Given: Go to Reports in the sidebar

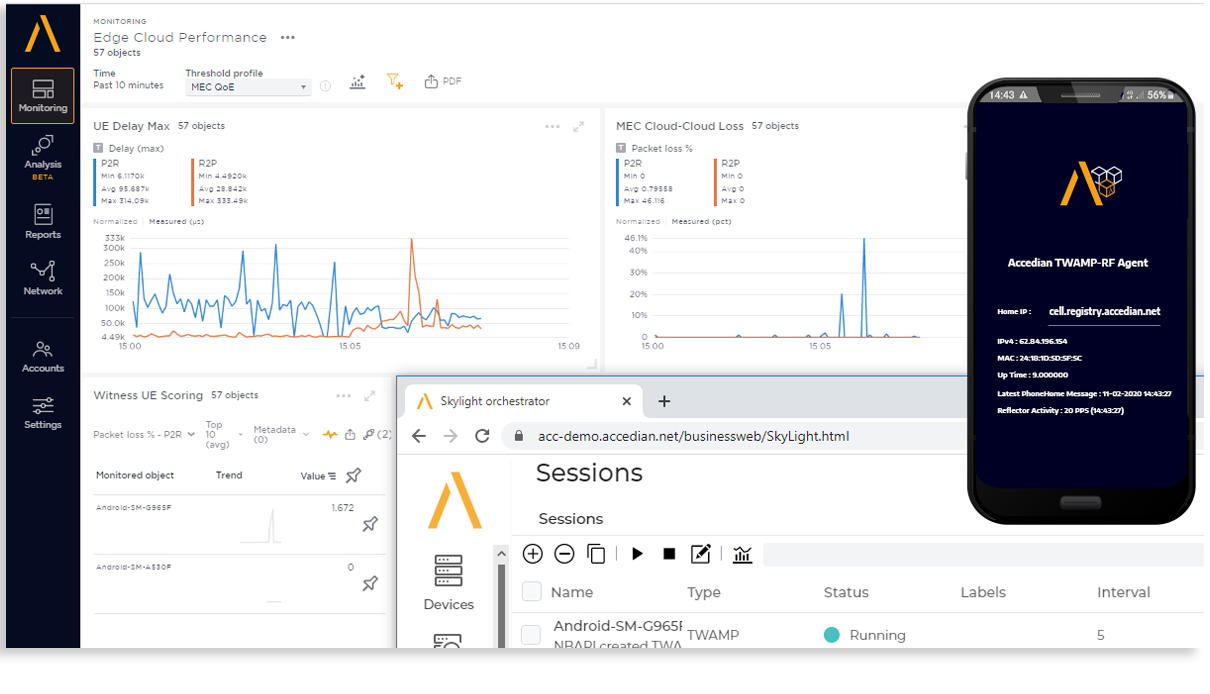Looking at the screenshot, I should click(x=43, y=221).
